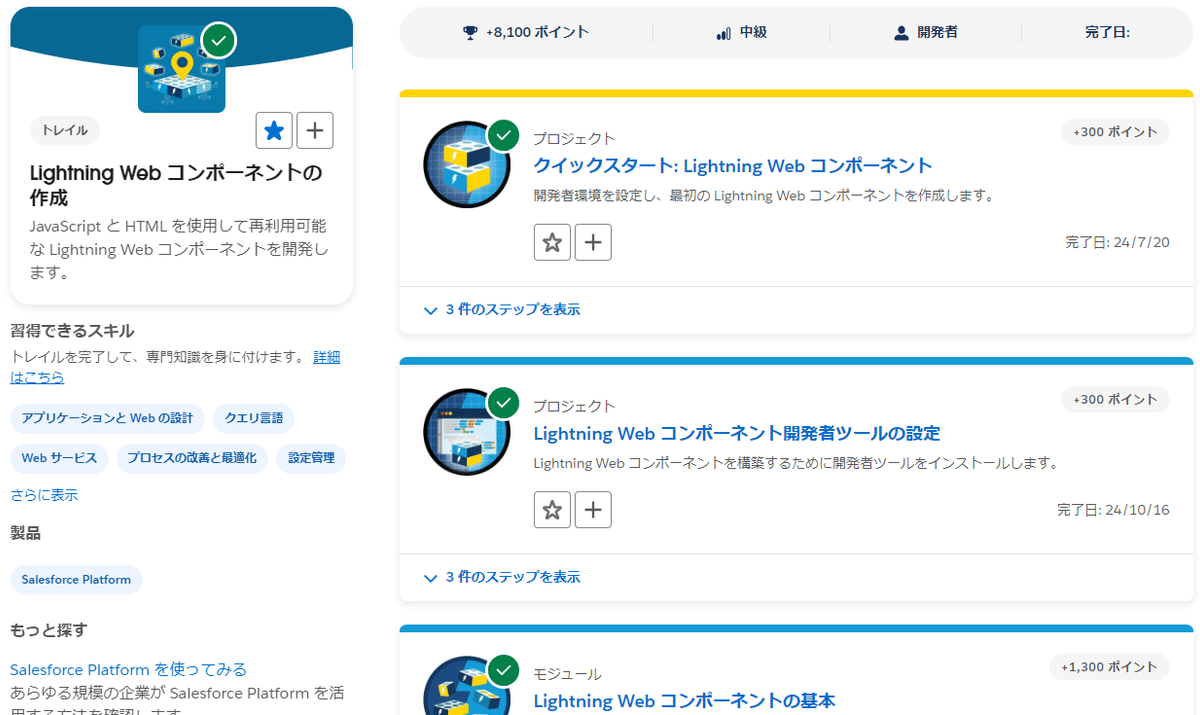Open Lightning Web コンポーネントの基本 module link

(684, 701)
